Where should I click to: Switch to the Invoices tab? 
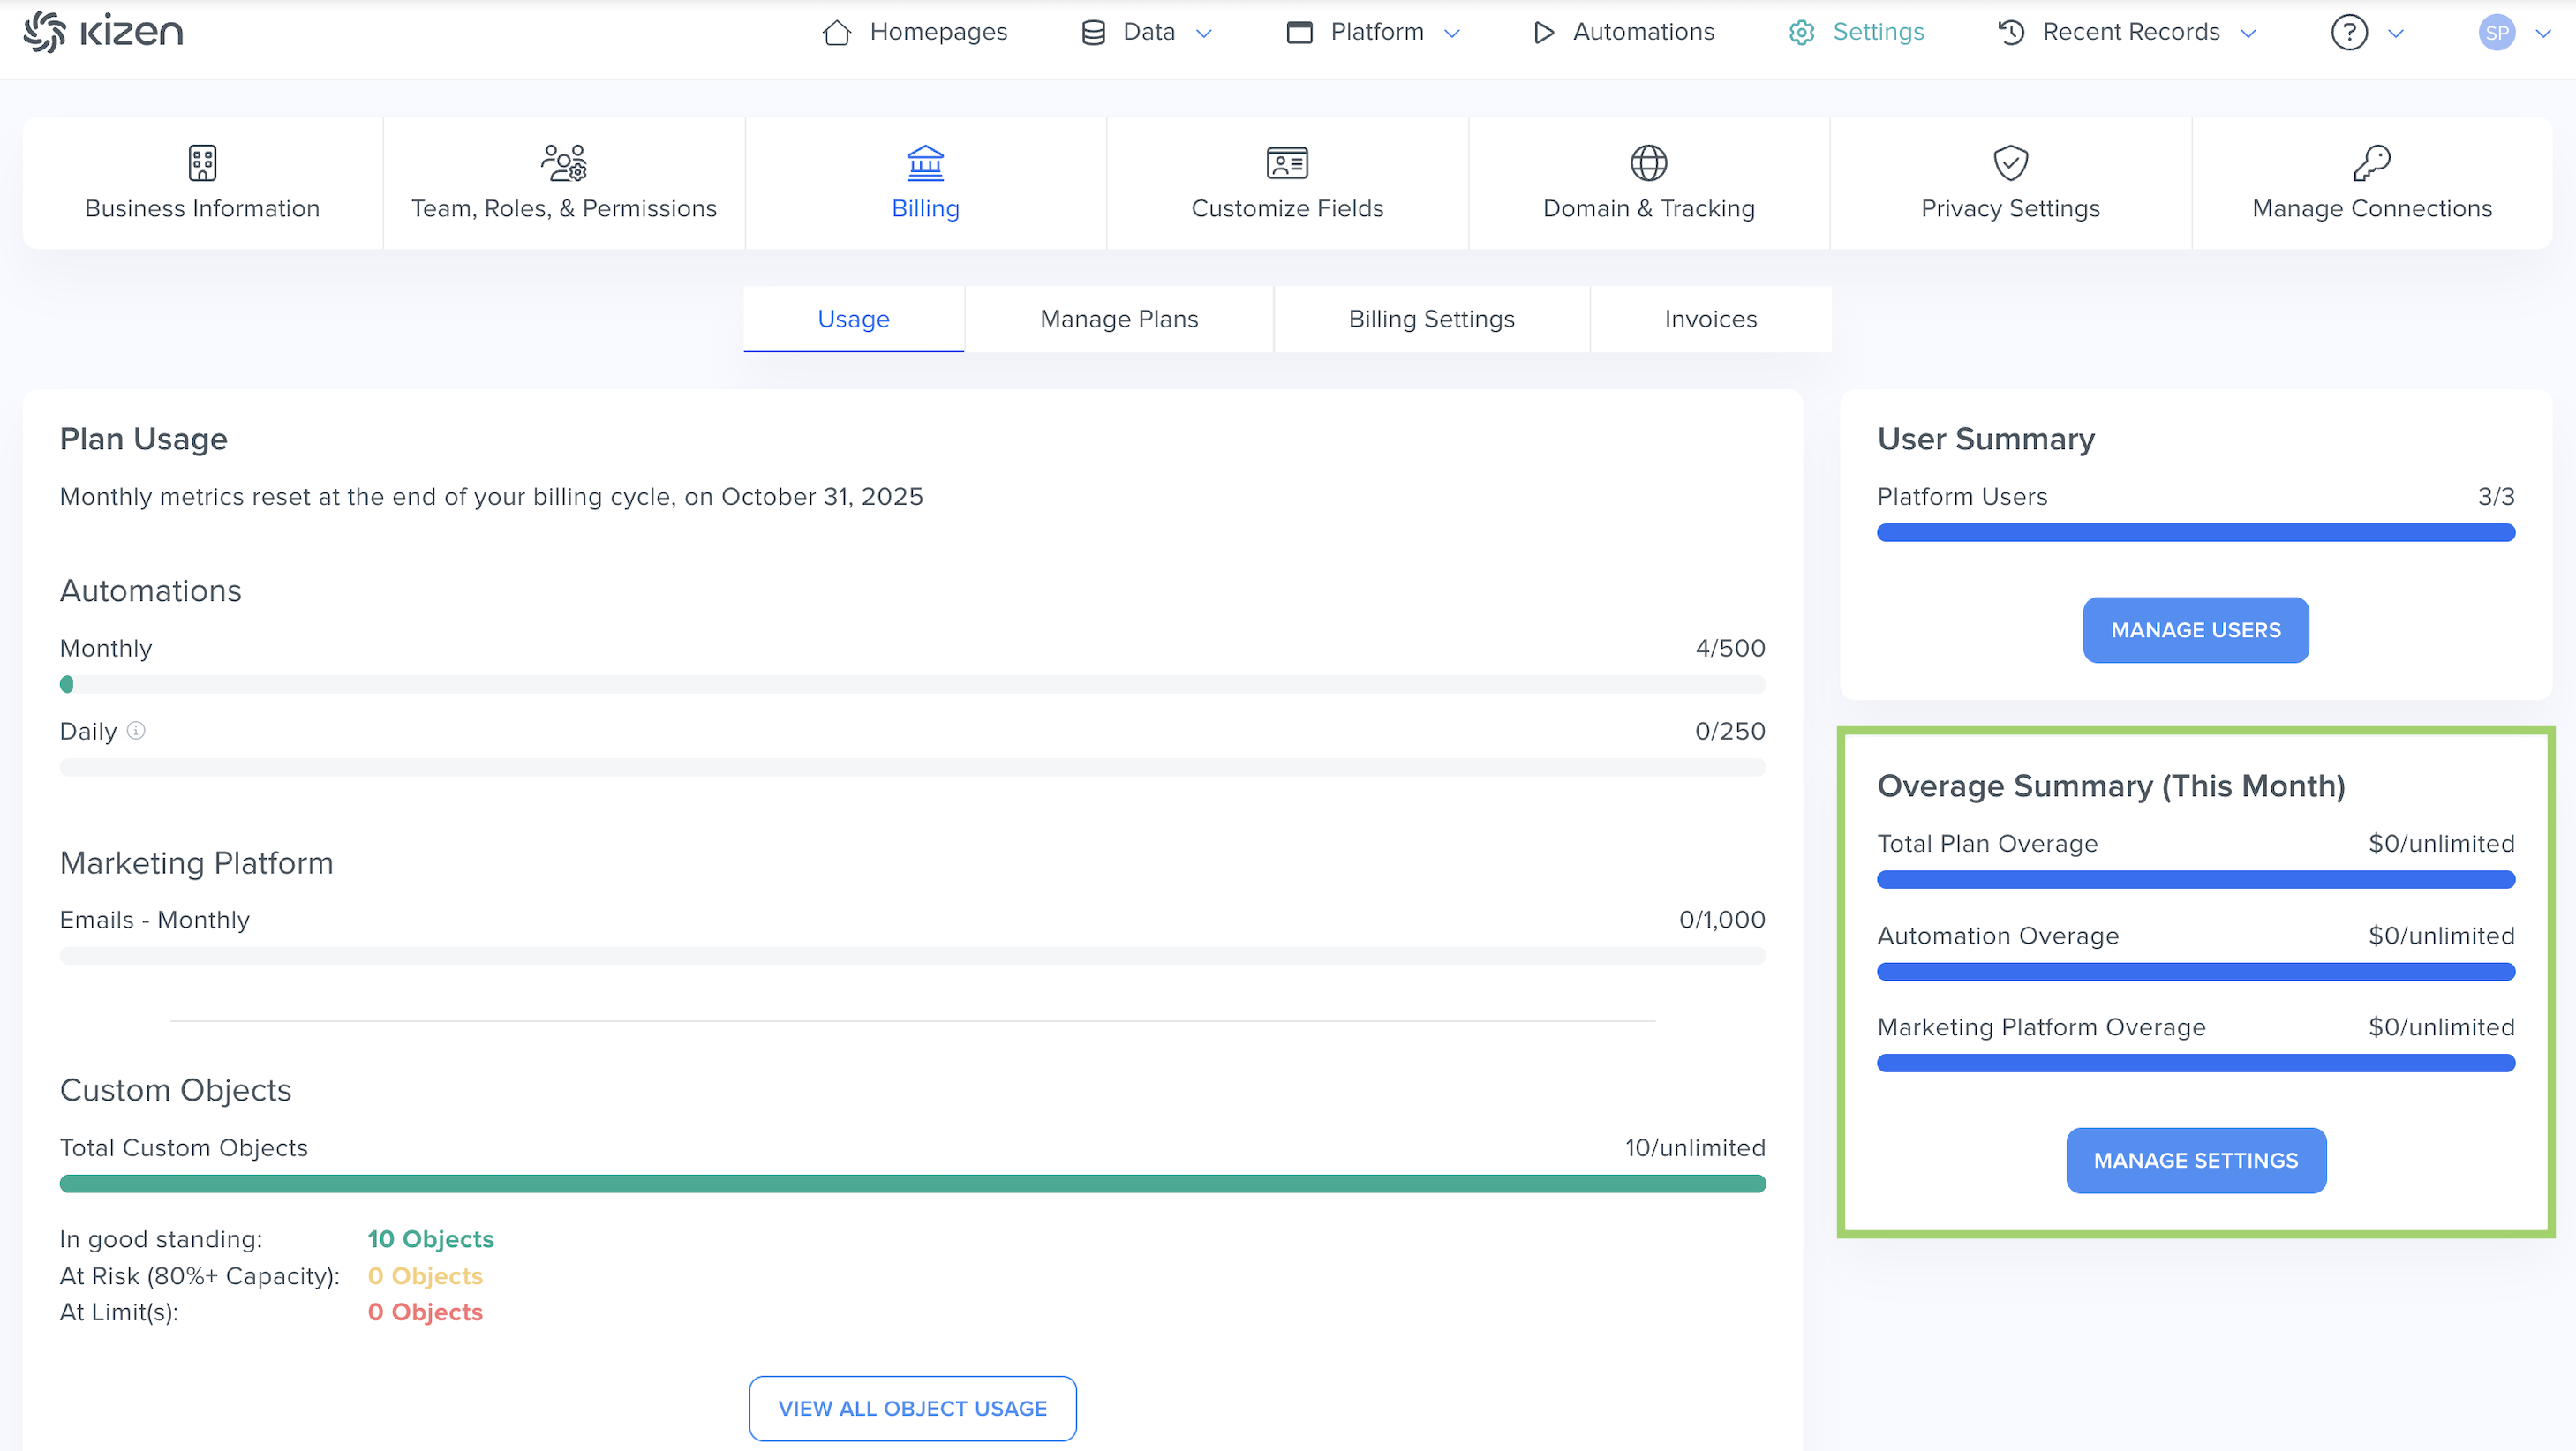point(1710,319)
